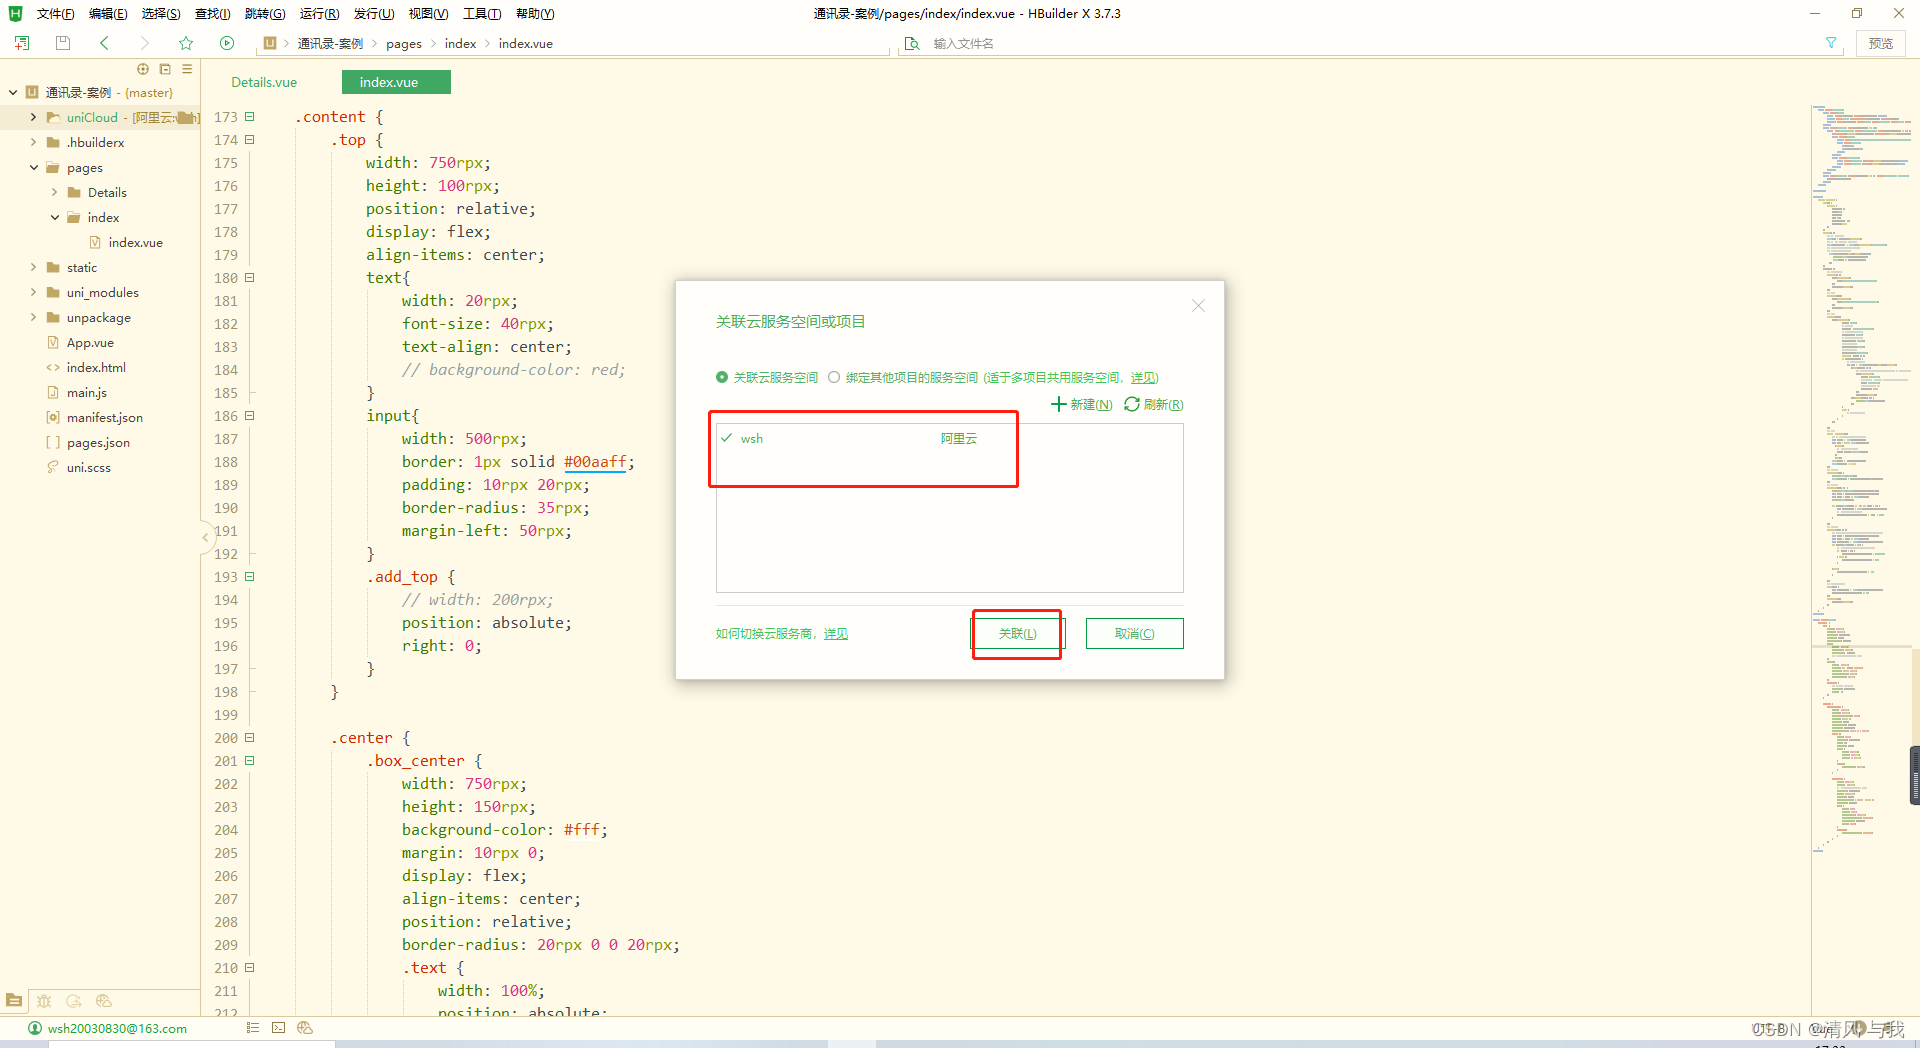Select the 绑定其他项目的服务空间 radio button
Image resolution: width=1920 pixels, height=1048 pixels.
coord(834,377)
